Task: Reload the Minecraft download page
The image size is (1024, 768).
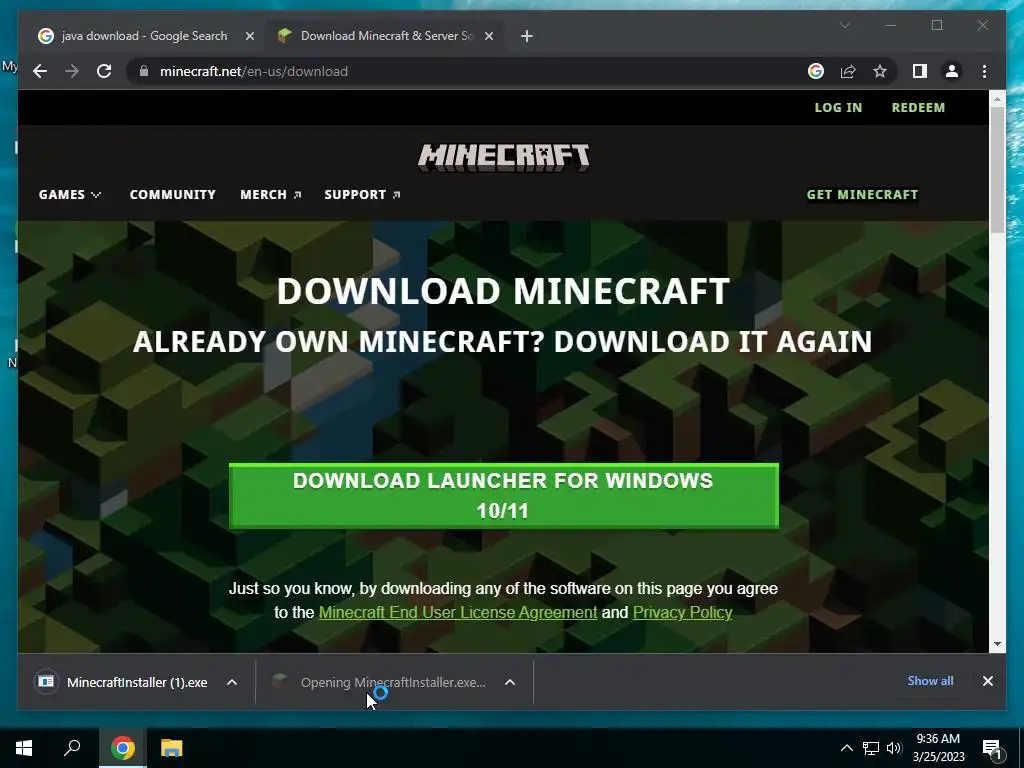Action: [x=104, y=71]
